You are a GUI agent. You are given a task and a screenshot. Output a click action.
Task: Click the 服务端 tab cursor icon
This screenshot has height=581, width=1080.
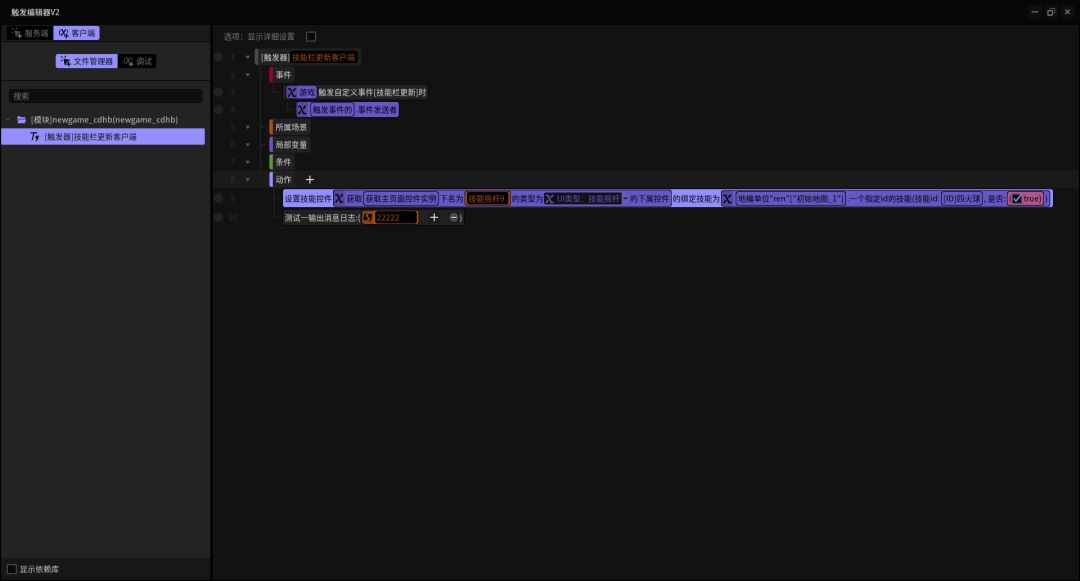[x=17, y=33]
